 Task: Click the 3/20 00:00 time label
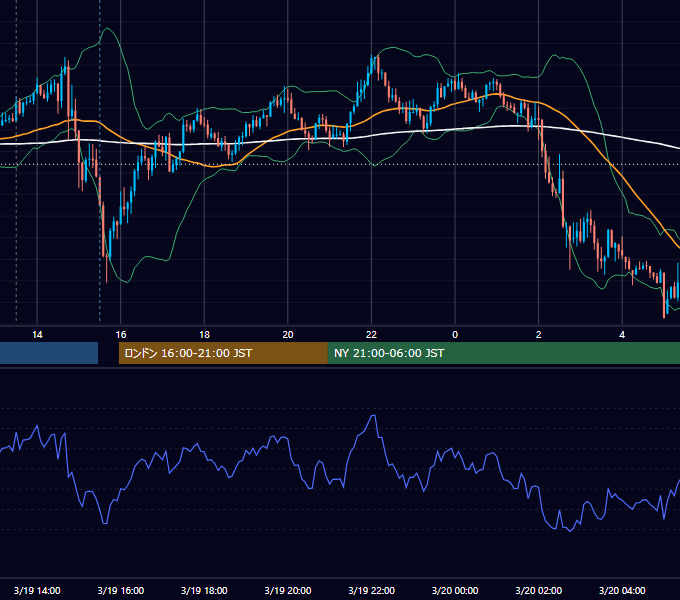[455, 590]
